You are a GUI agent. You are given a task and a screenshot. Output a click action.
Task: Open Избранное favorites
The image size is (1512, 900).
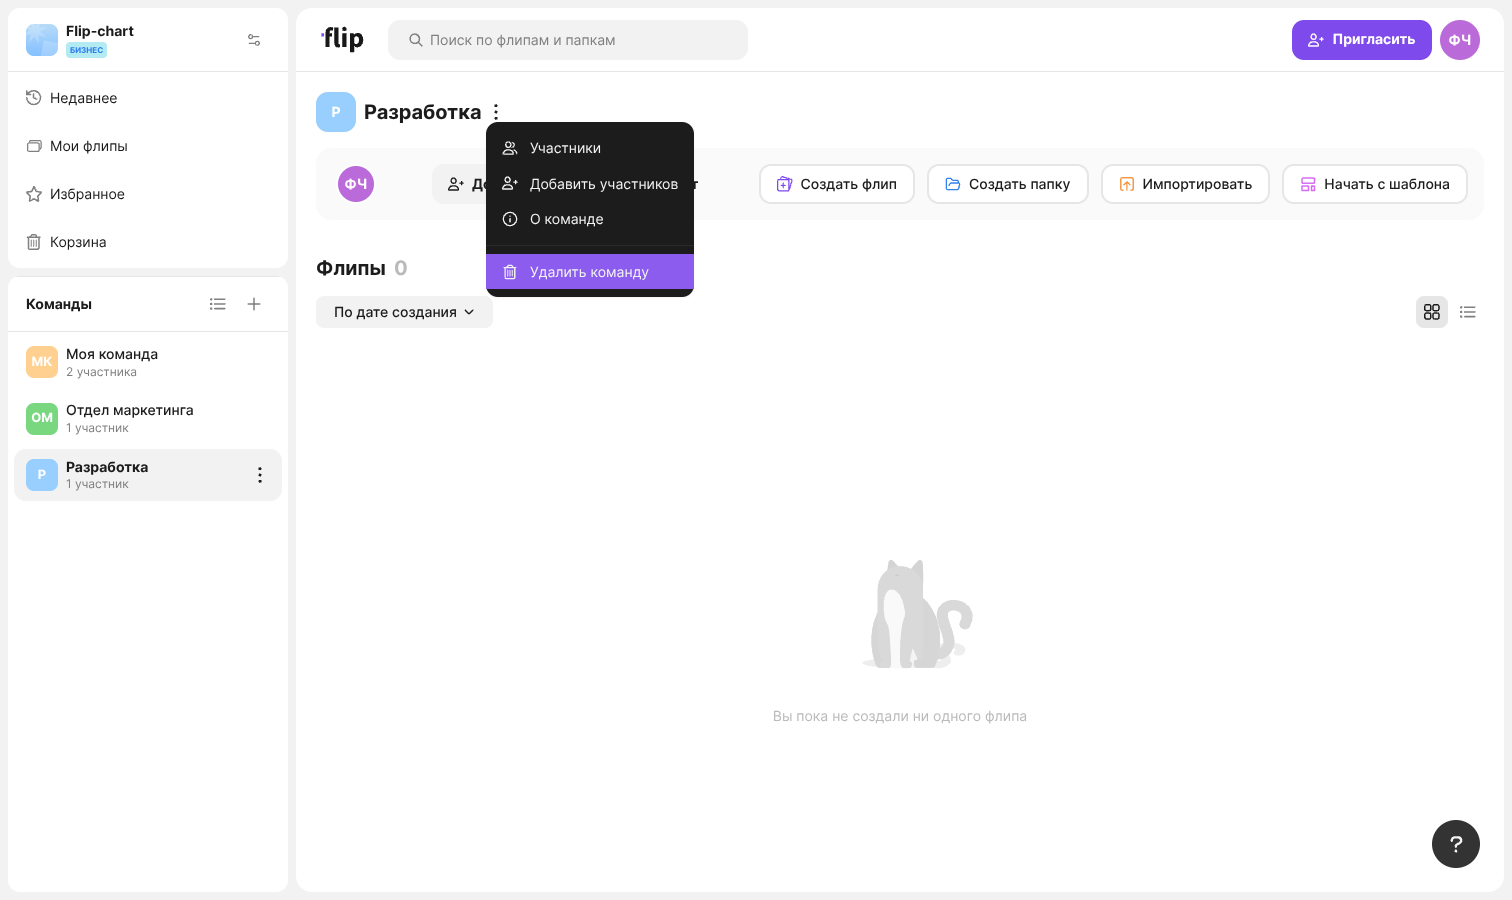click(148, 194)
